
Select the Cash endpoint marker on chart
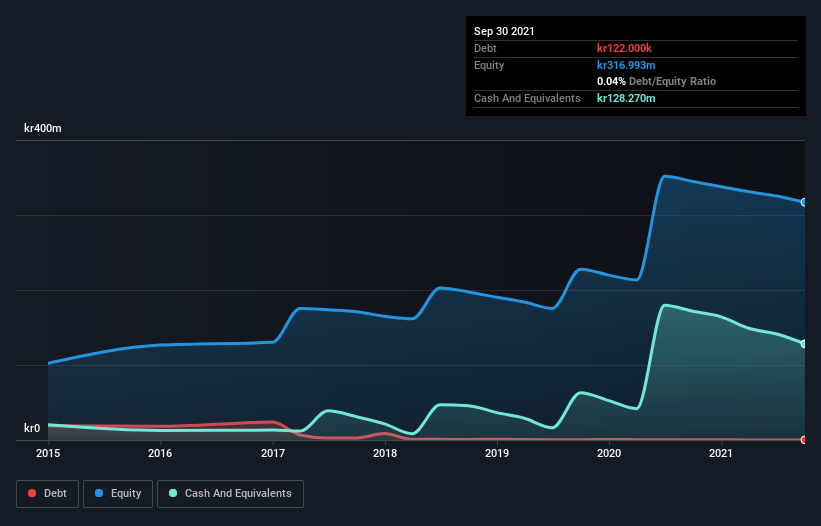pyautogui.click(x=804, y=344)
